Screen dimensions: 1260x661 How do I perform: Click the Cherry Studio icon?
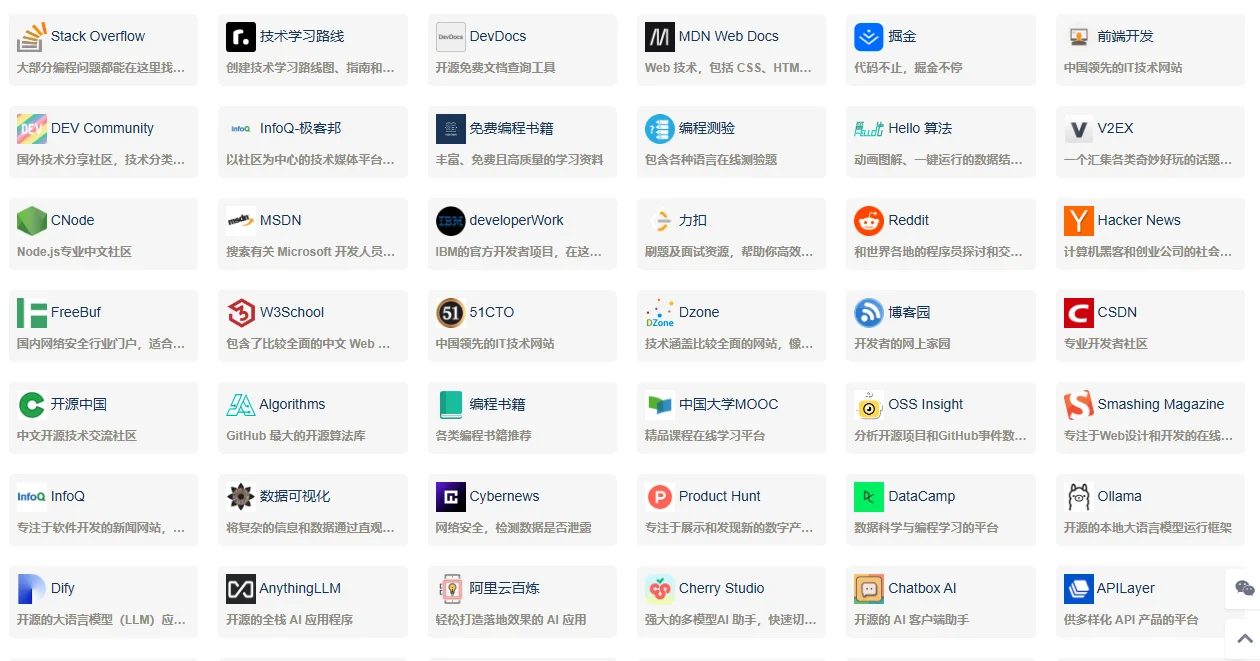(659, 588)
